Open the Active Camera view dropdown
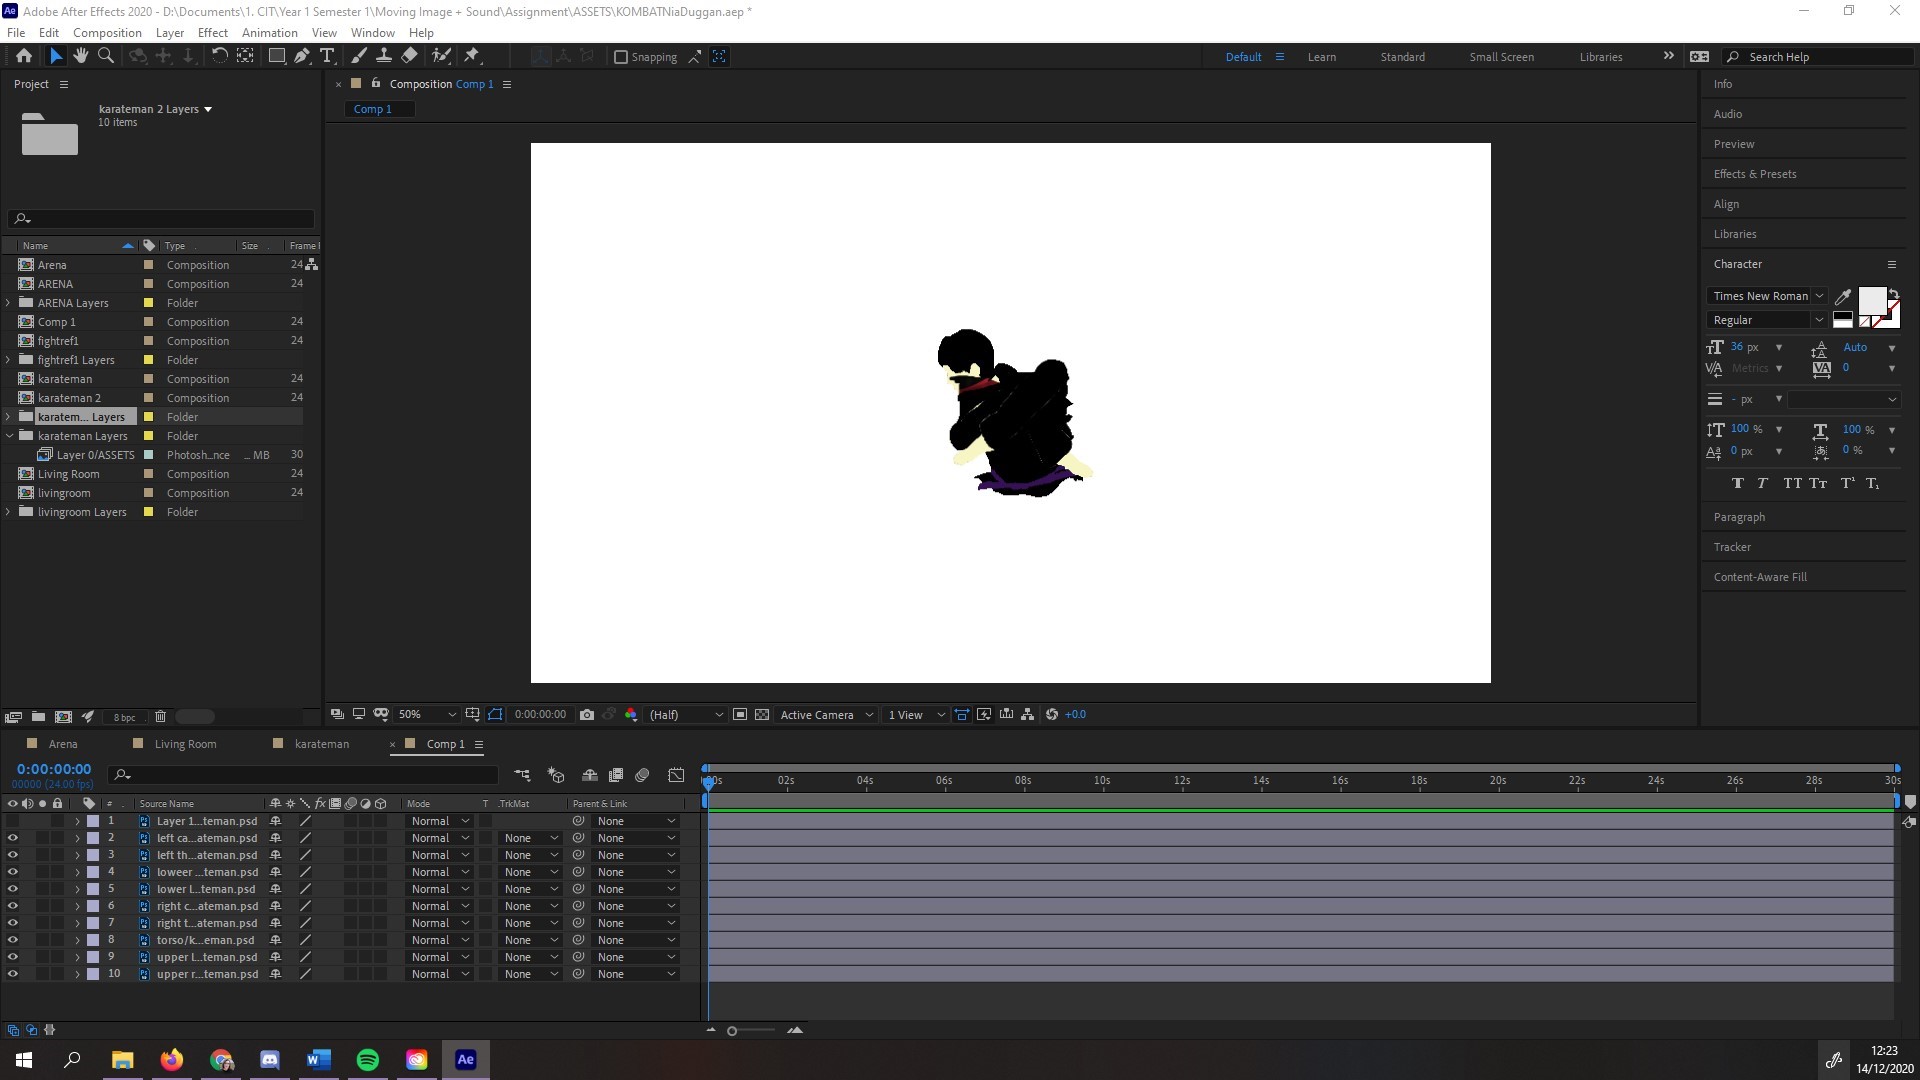This screenshot has height=1080, width=1920. click(x=826, y=715)
